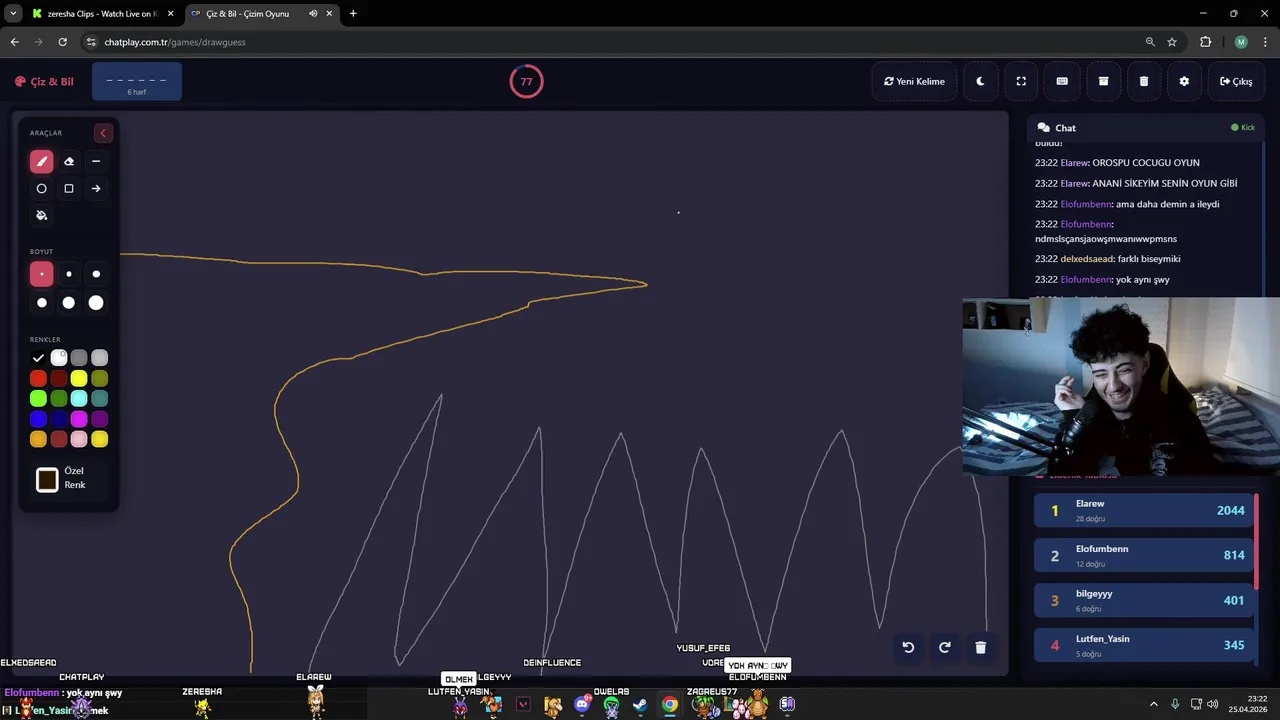The height and width of the screenshot is (720, 1280).
Task: Choose the first brush size in bottom row
Action: click(41, 302)
